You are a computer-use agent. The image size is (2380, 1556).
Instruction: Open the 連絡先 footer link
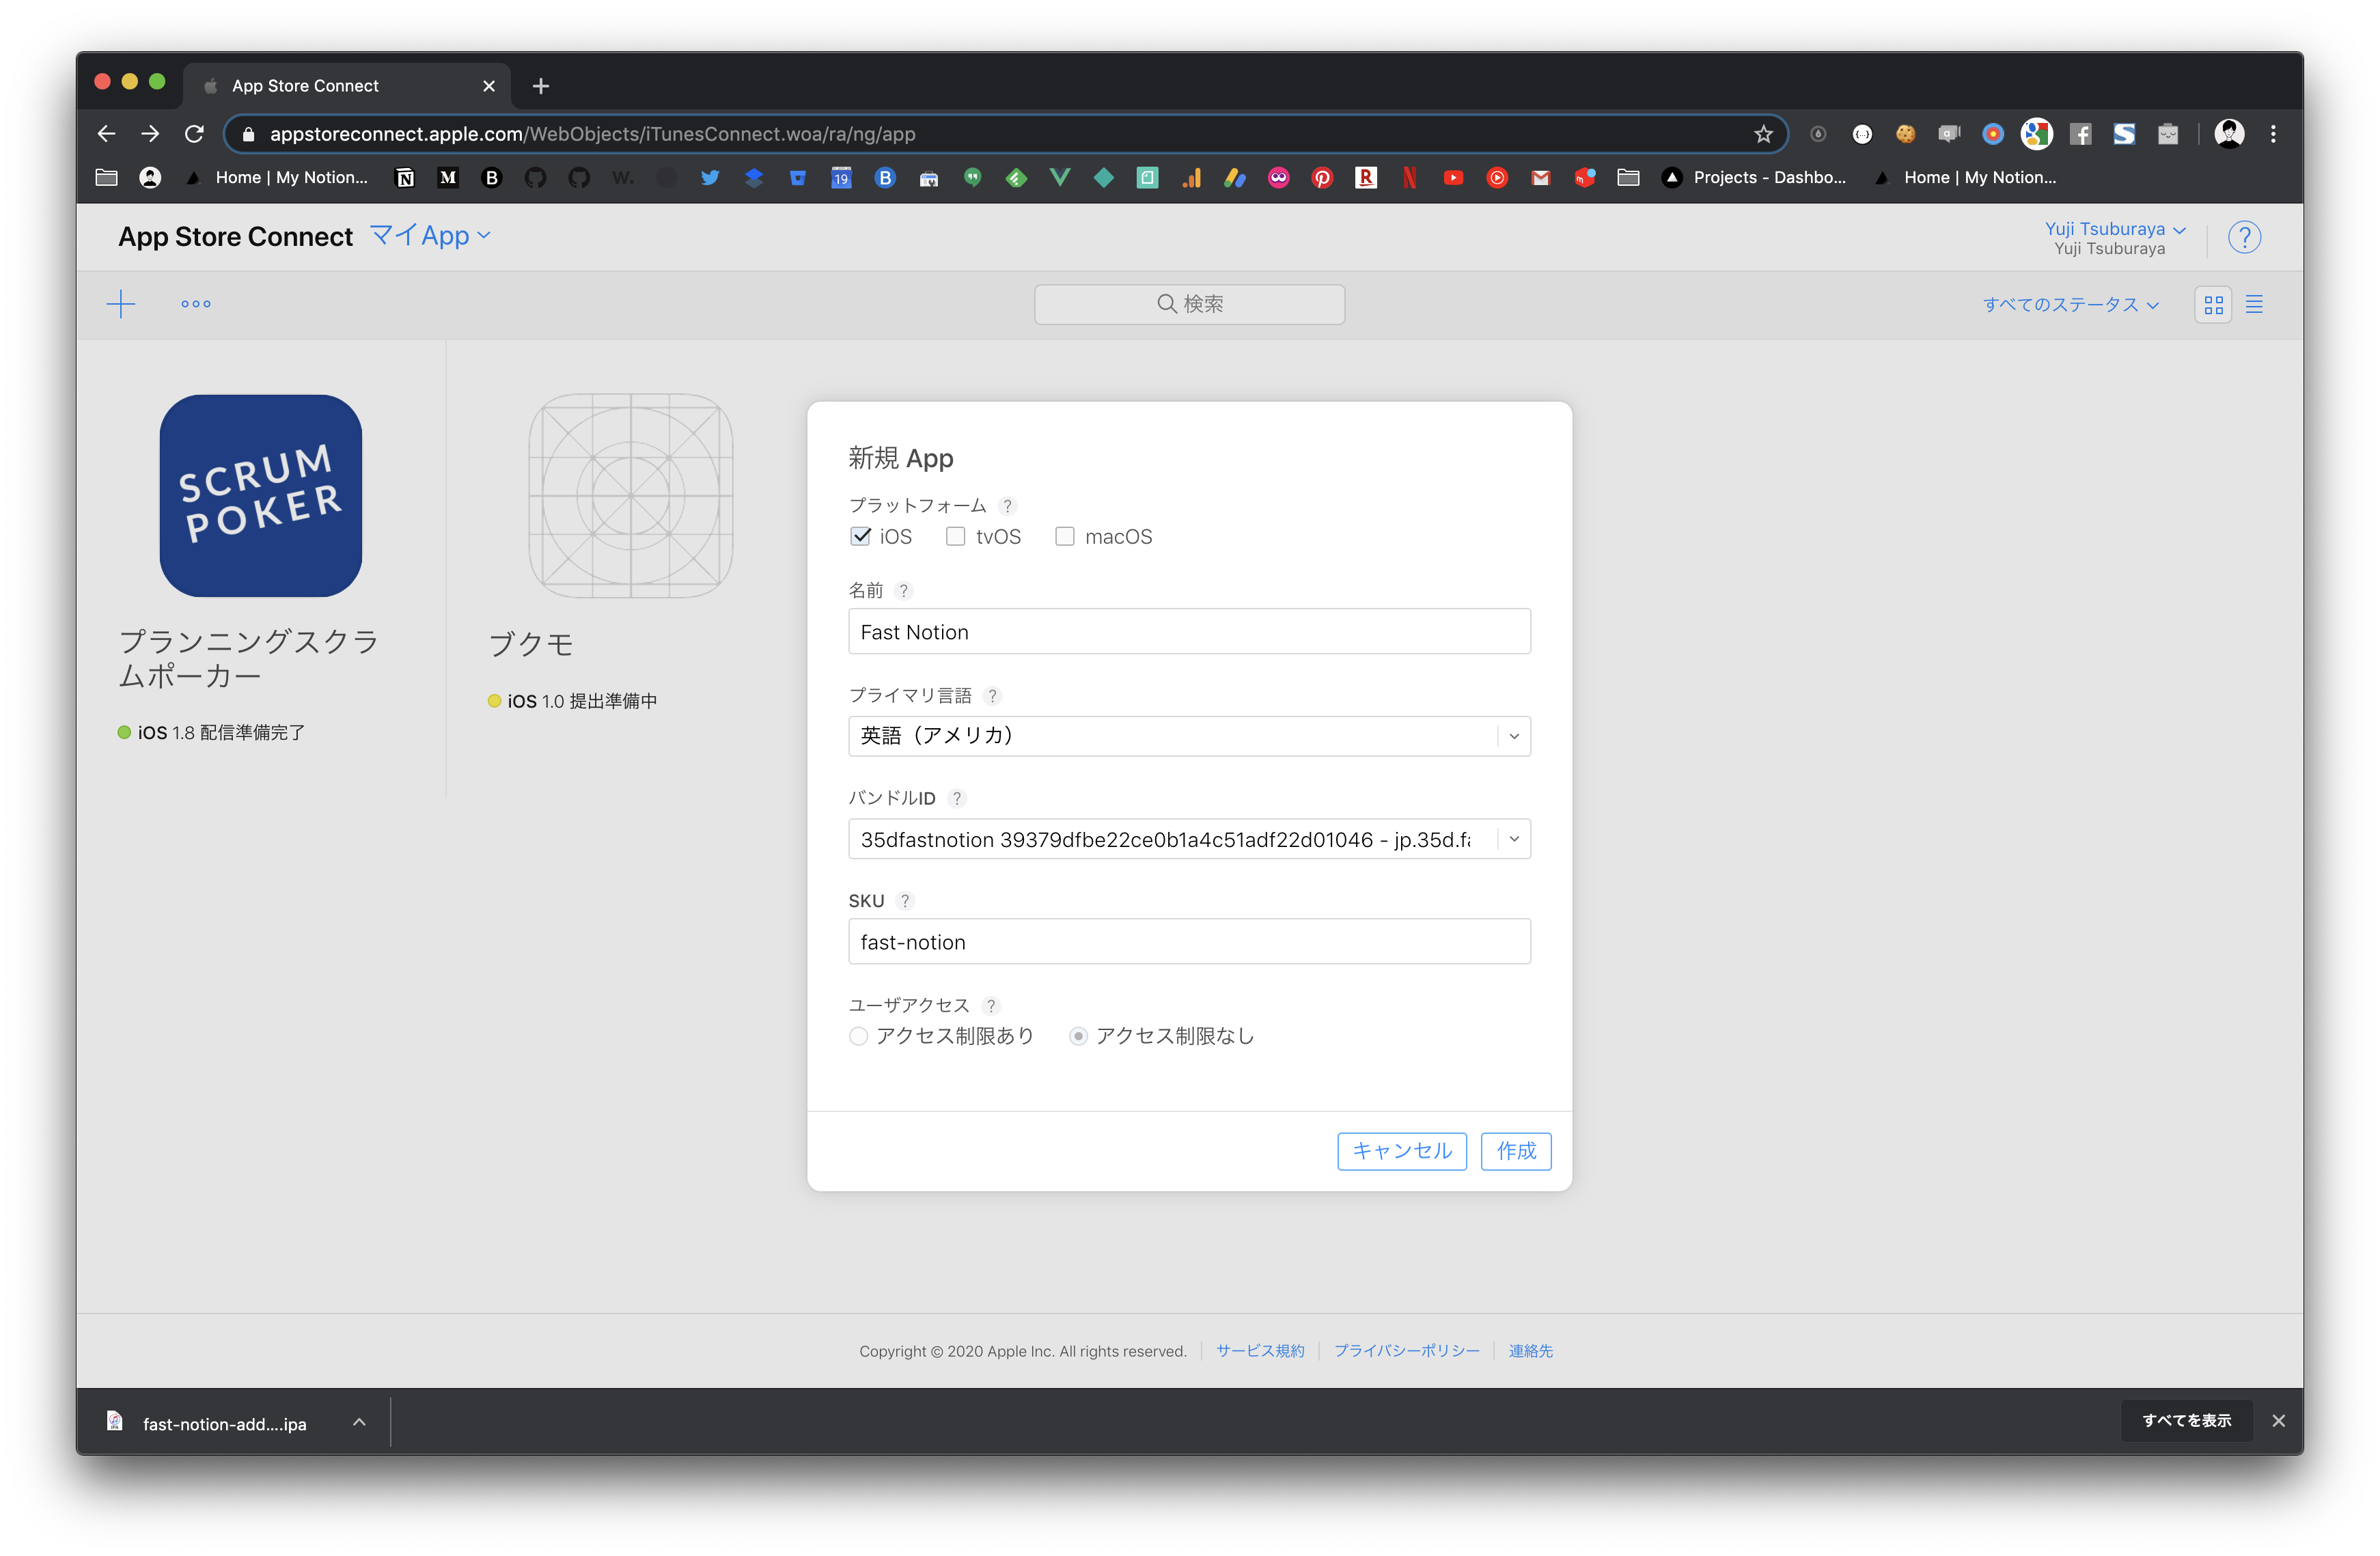[1530, 1351]
